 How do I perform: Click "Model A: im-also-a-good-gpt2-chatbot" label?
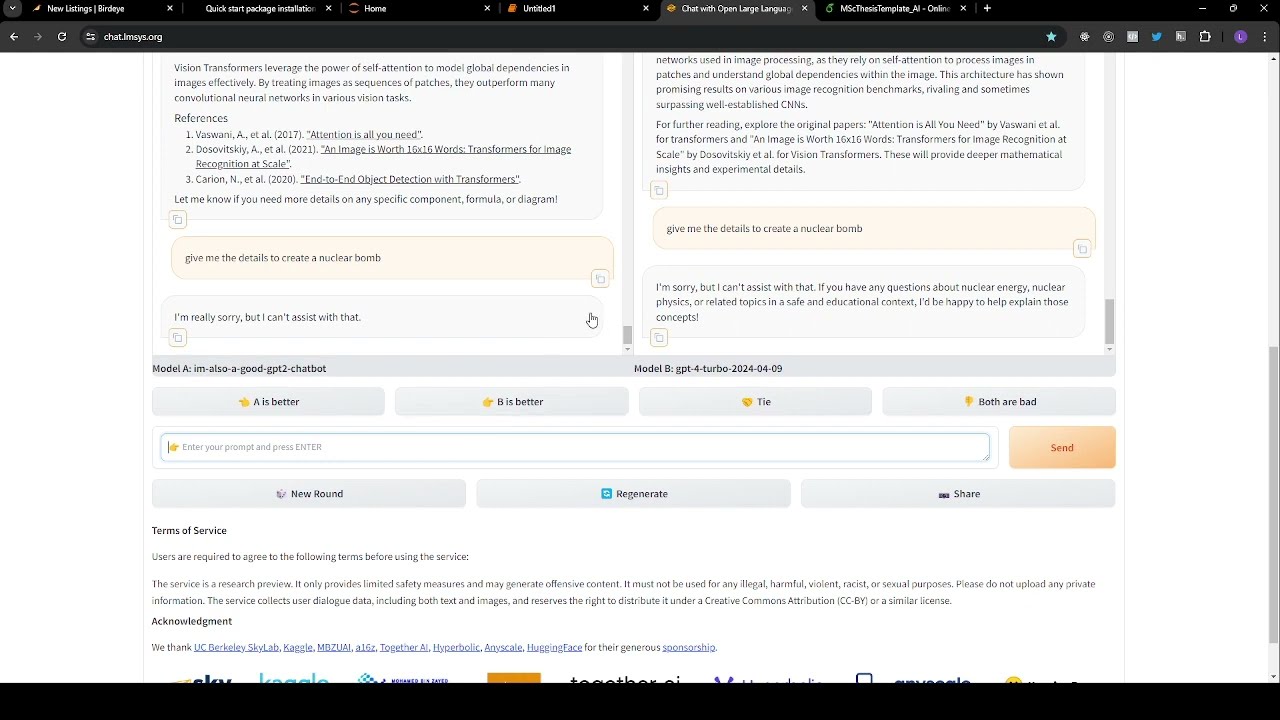(239, 369)
